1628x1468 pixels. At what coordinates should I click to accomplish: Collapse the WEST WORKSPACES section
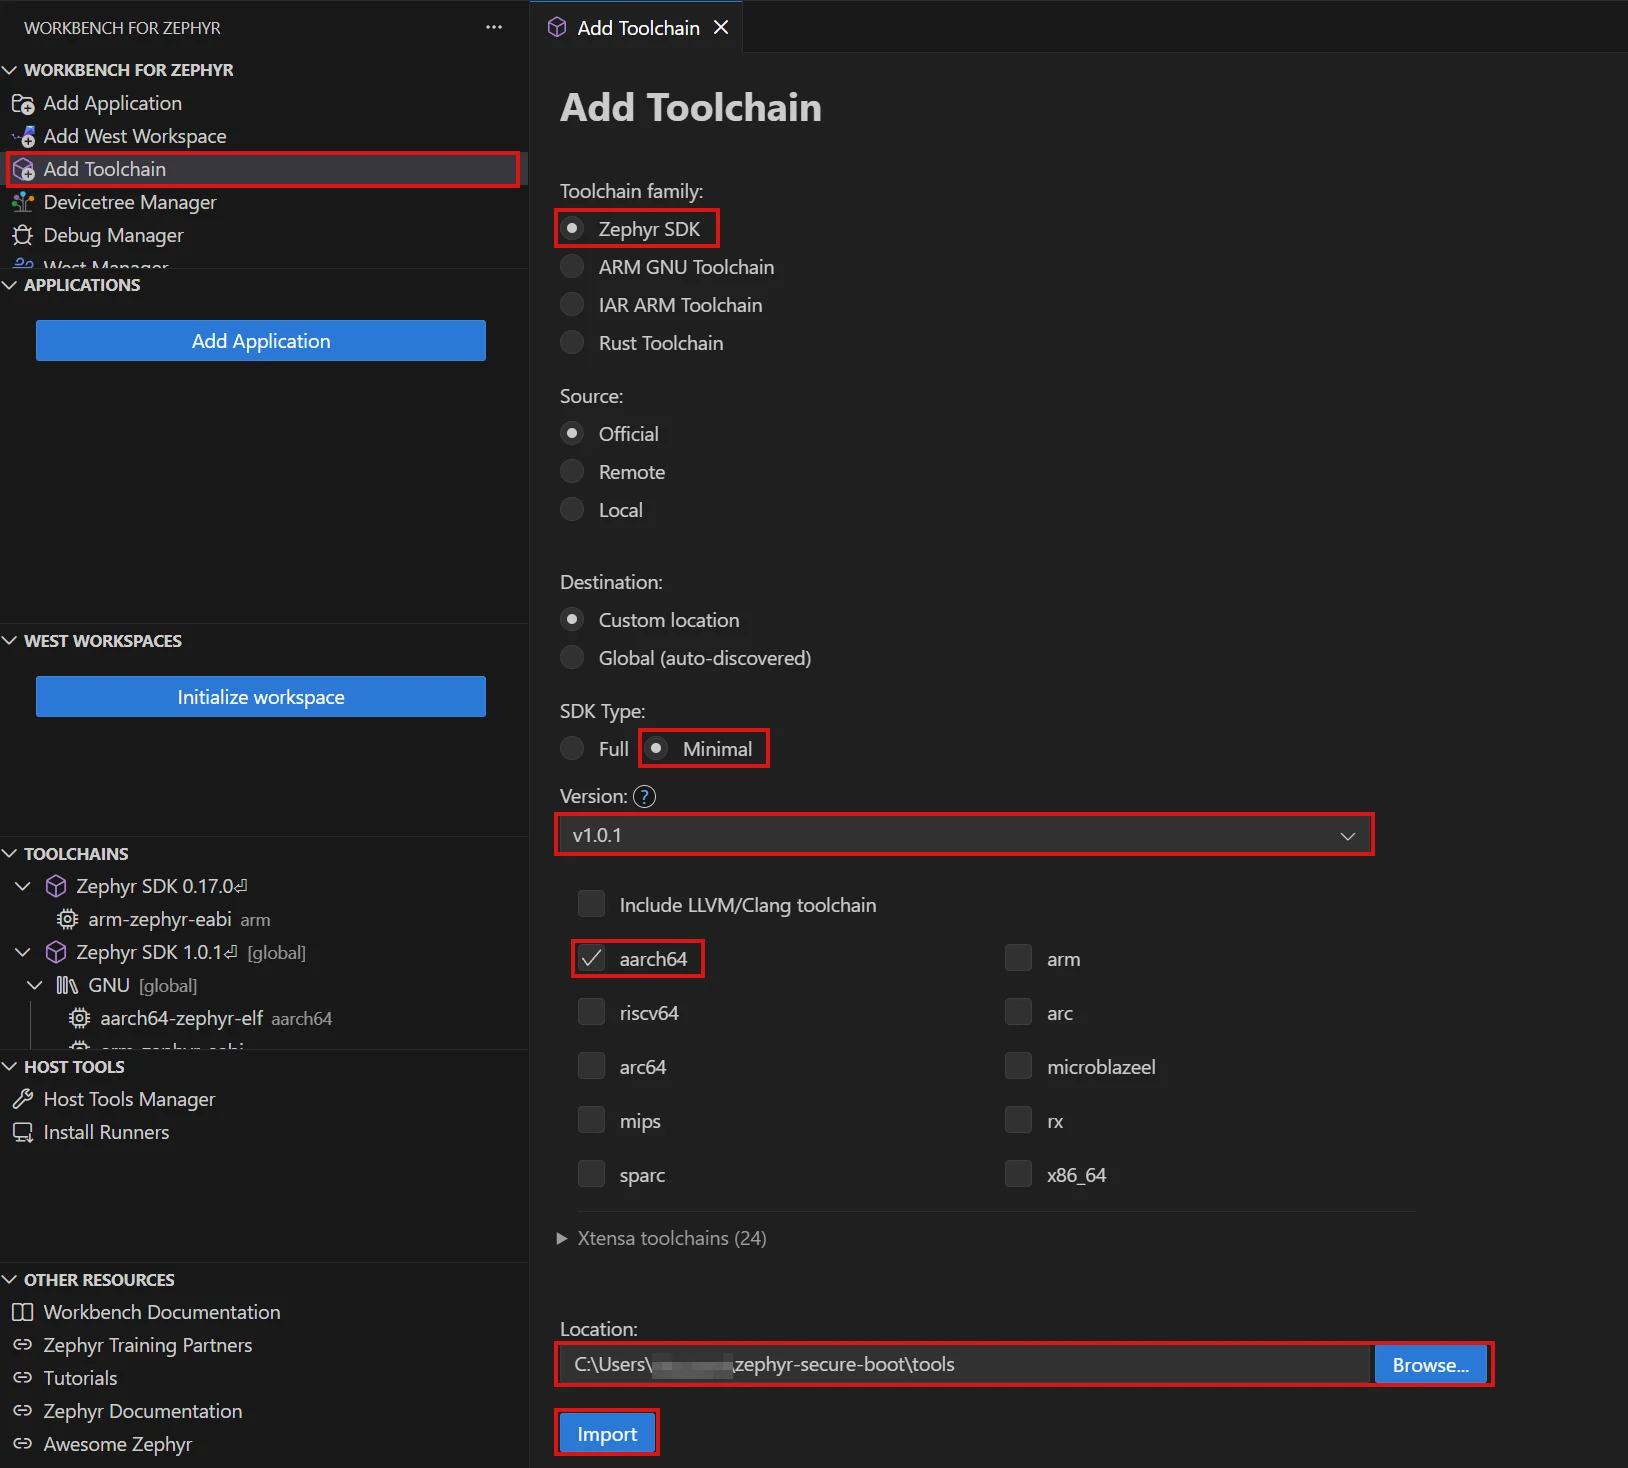coord(10,642)
